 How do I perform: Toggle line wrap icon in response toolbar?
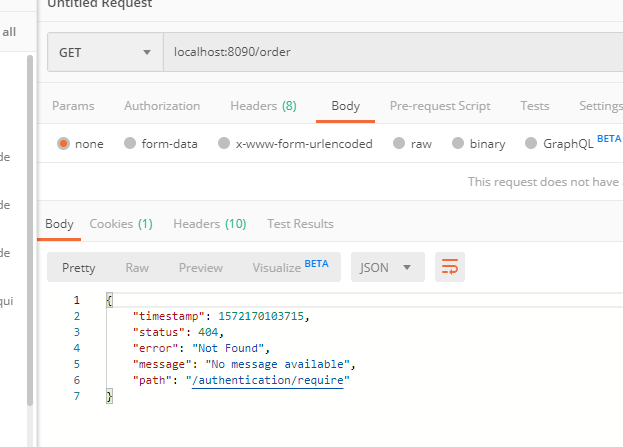(x=450, y=267)
